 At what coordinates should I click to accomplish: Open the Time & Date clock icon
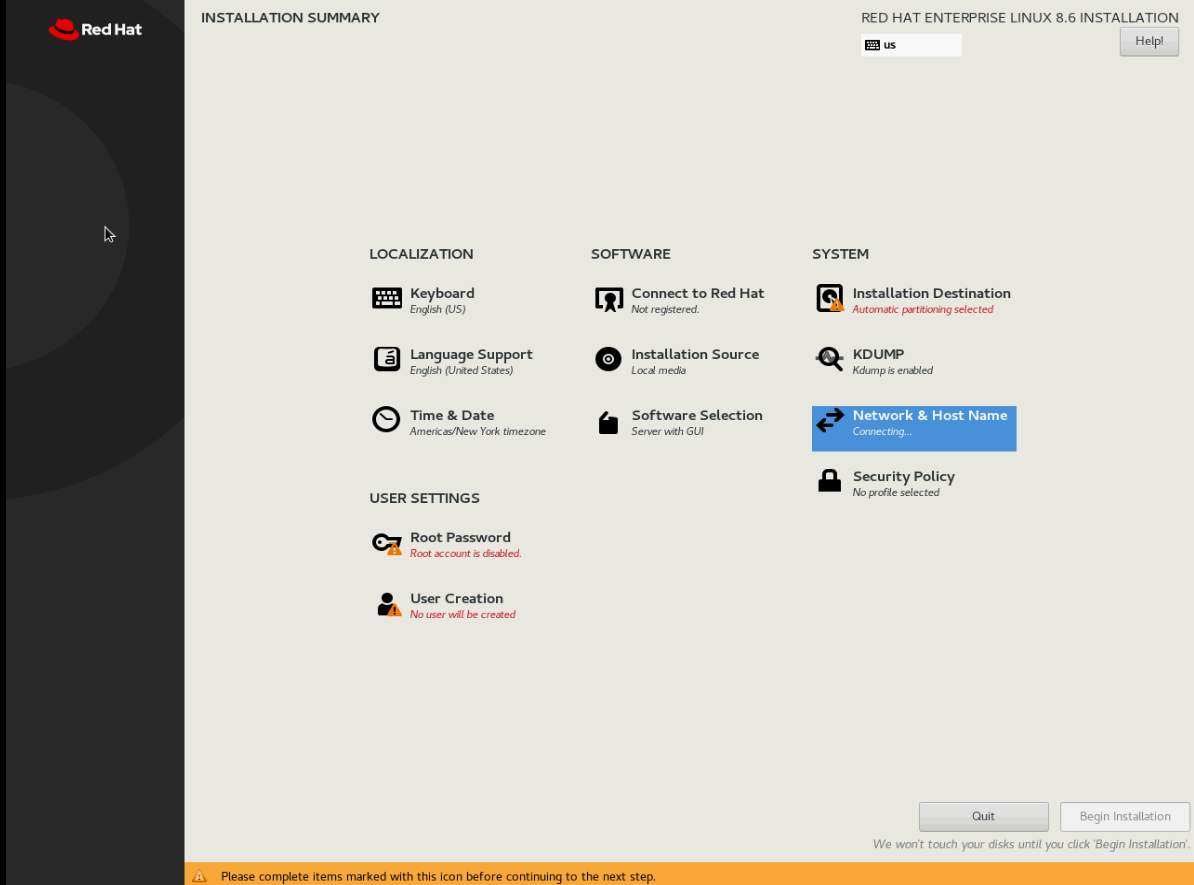click(386, 420)
